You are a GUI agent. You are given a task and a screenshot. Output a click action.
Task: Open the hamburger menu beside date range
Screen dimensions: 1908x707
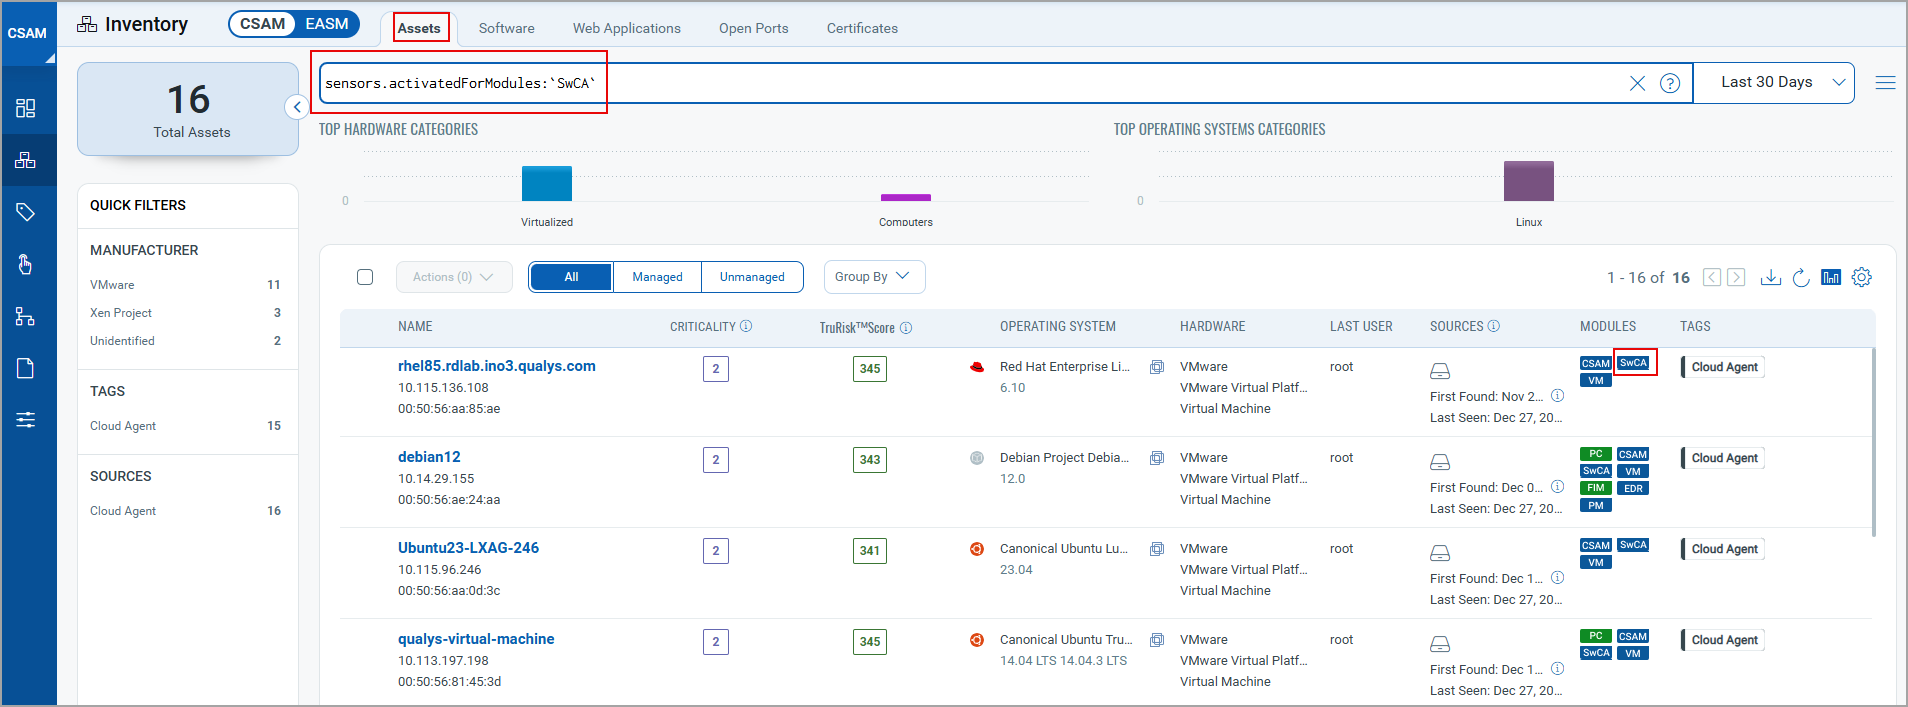[x=1885, y=83]
